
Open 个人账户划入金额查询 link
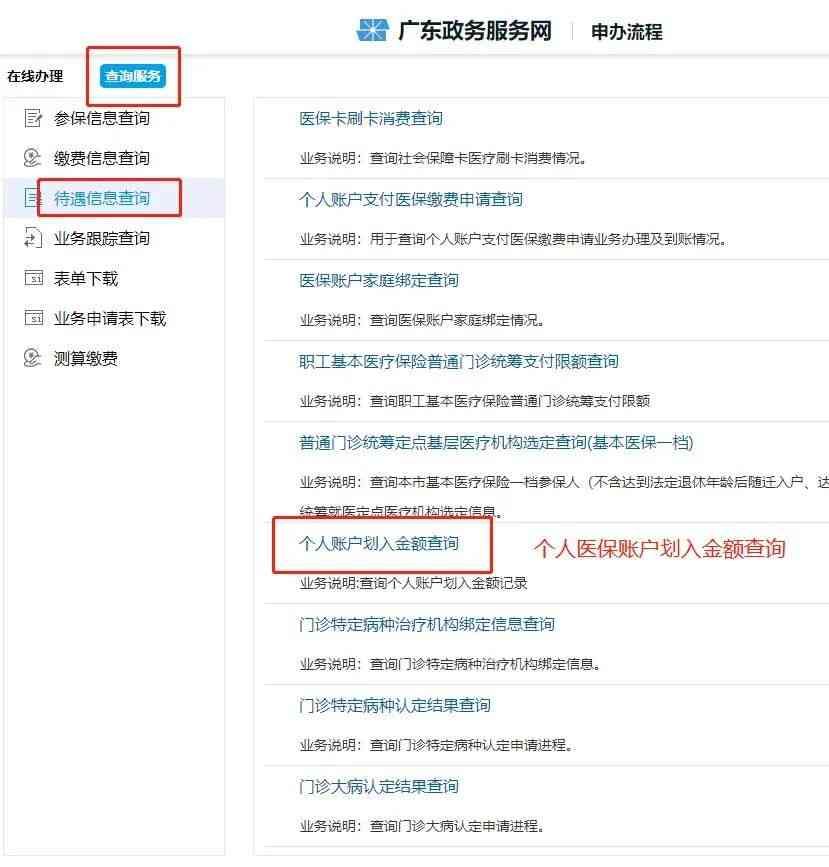(379, 544)
